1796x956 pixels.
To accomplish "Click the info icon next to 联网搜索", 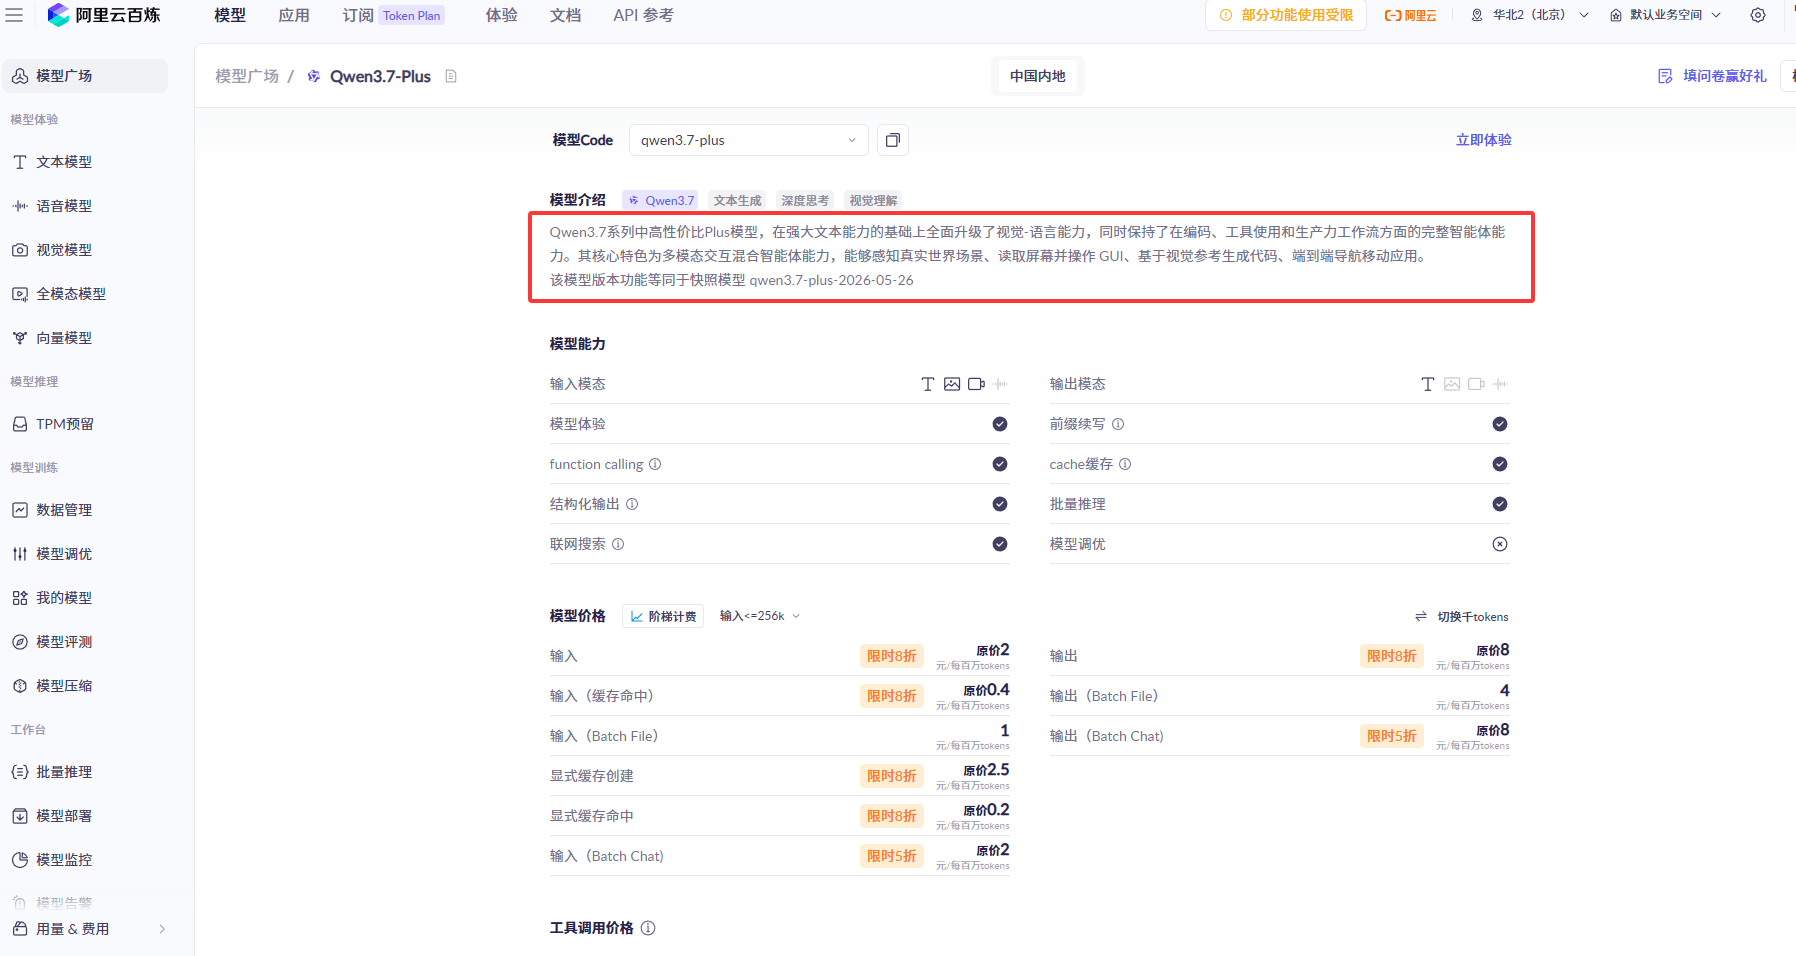I will click(618, 544).
